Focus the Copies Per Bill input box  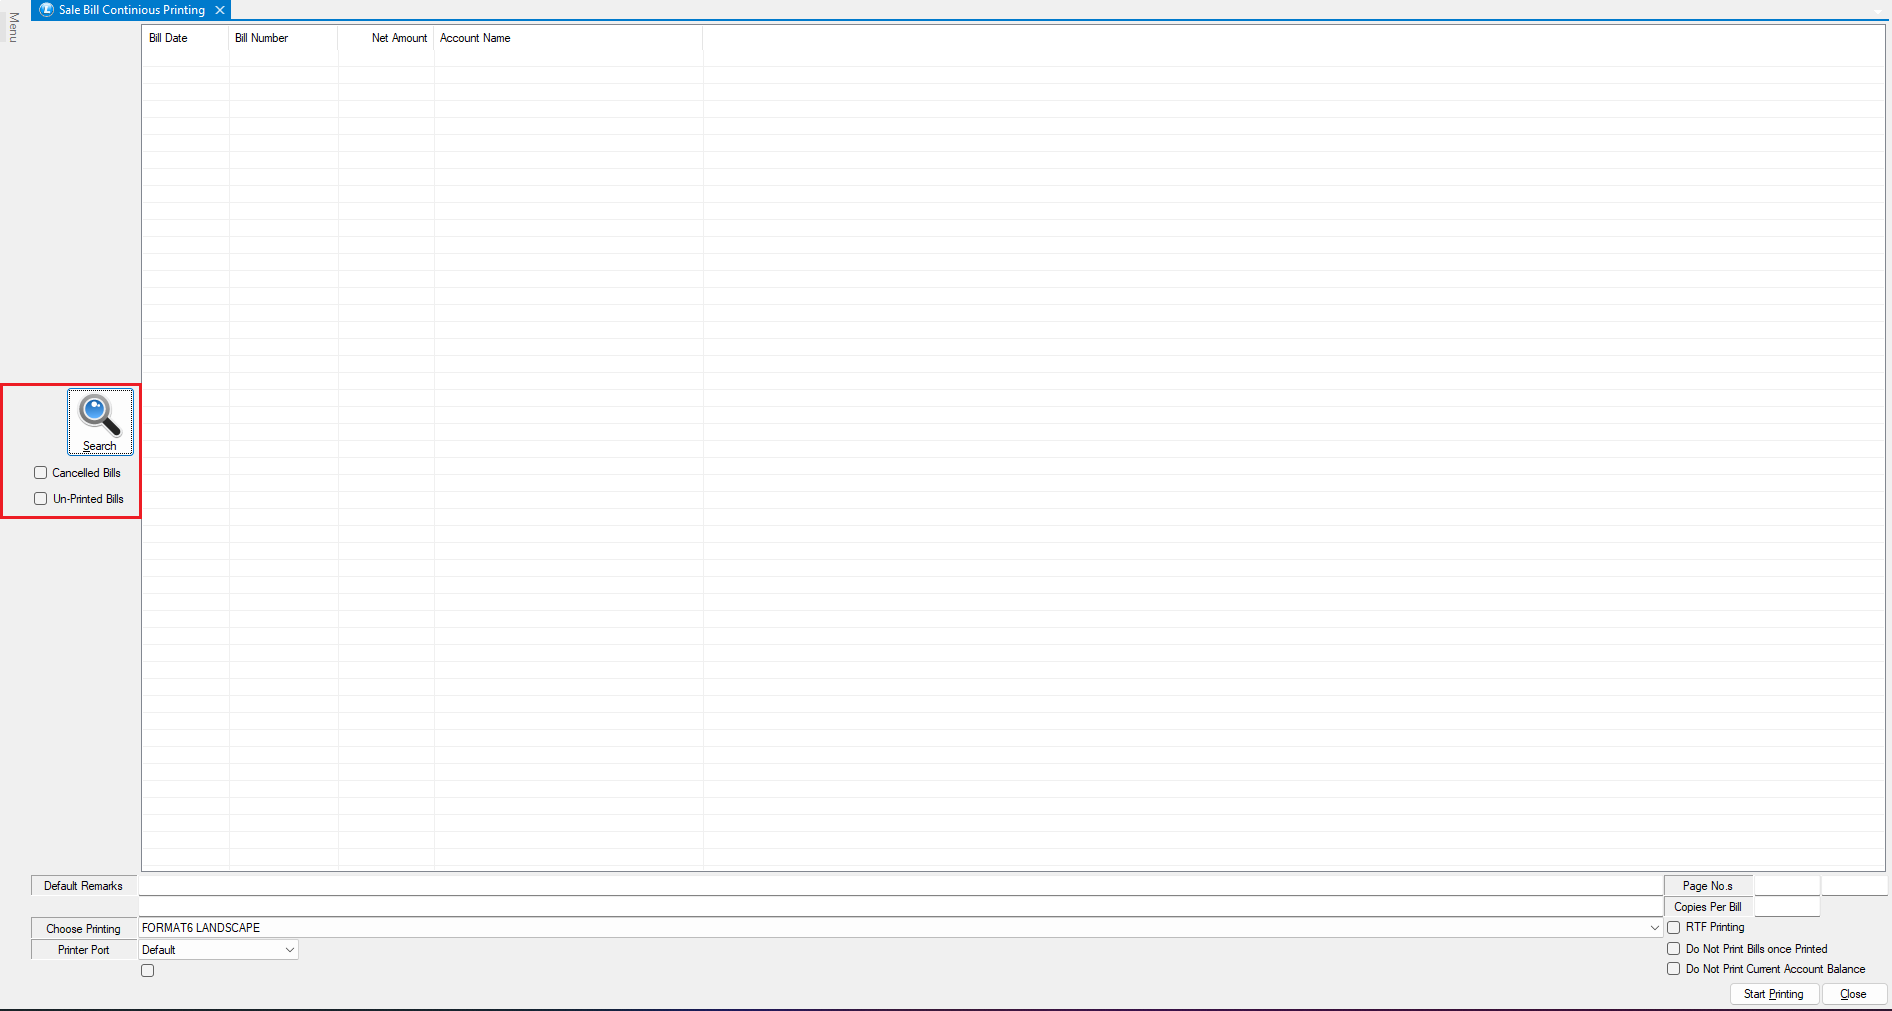tap(1786, 907)
